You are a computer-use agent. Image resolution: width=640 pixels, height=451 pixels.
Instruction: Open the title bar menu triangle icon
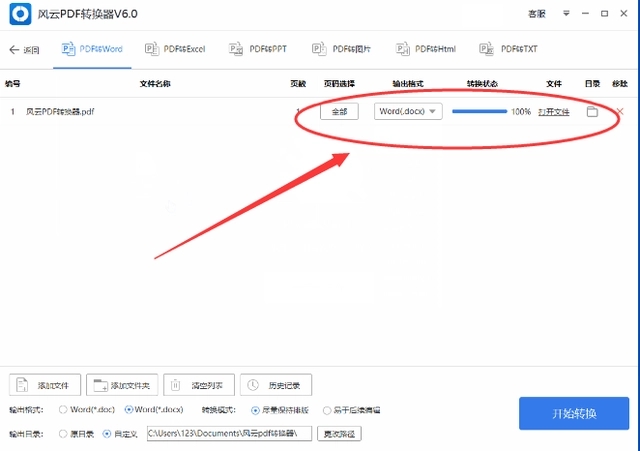[x=566, y=14]
